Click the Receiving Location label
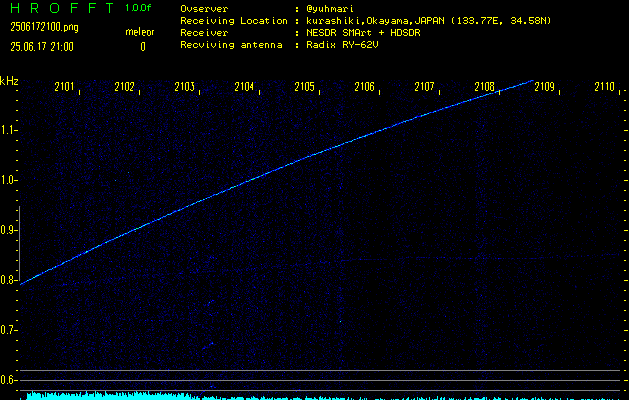 click(234, 21)
